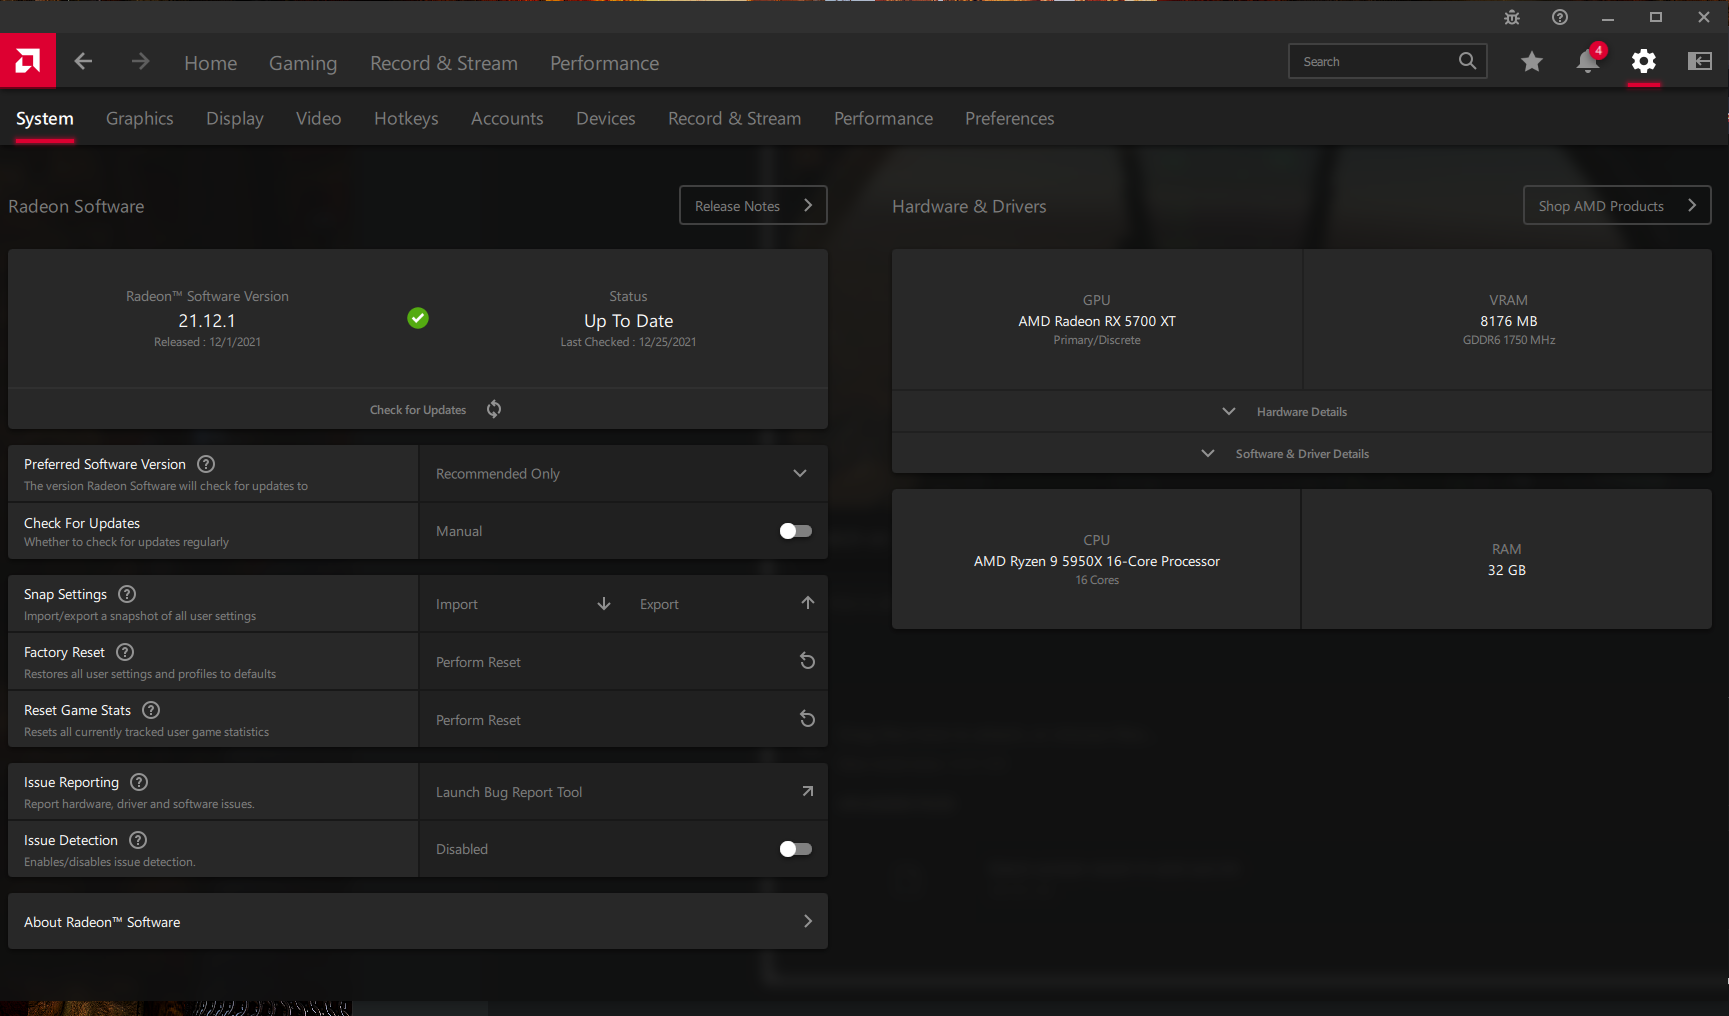The height and width of the screenshot is (1016, 1729).
Task: Click Shop AMD Products button
Action: 1617,205
